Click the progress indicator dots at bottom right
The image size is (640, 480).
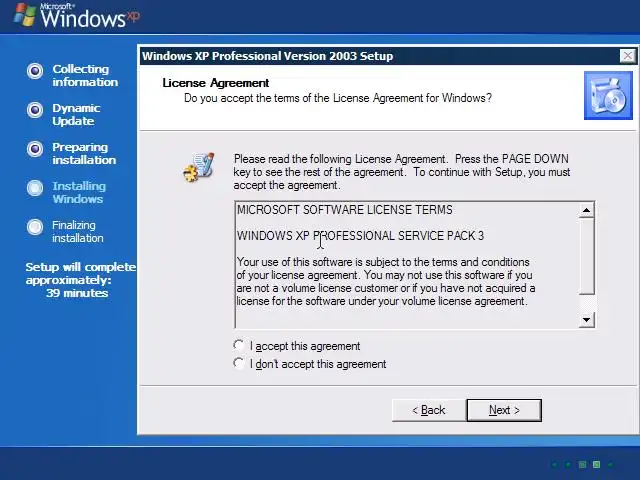click(582, 464)
